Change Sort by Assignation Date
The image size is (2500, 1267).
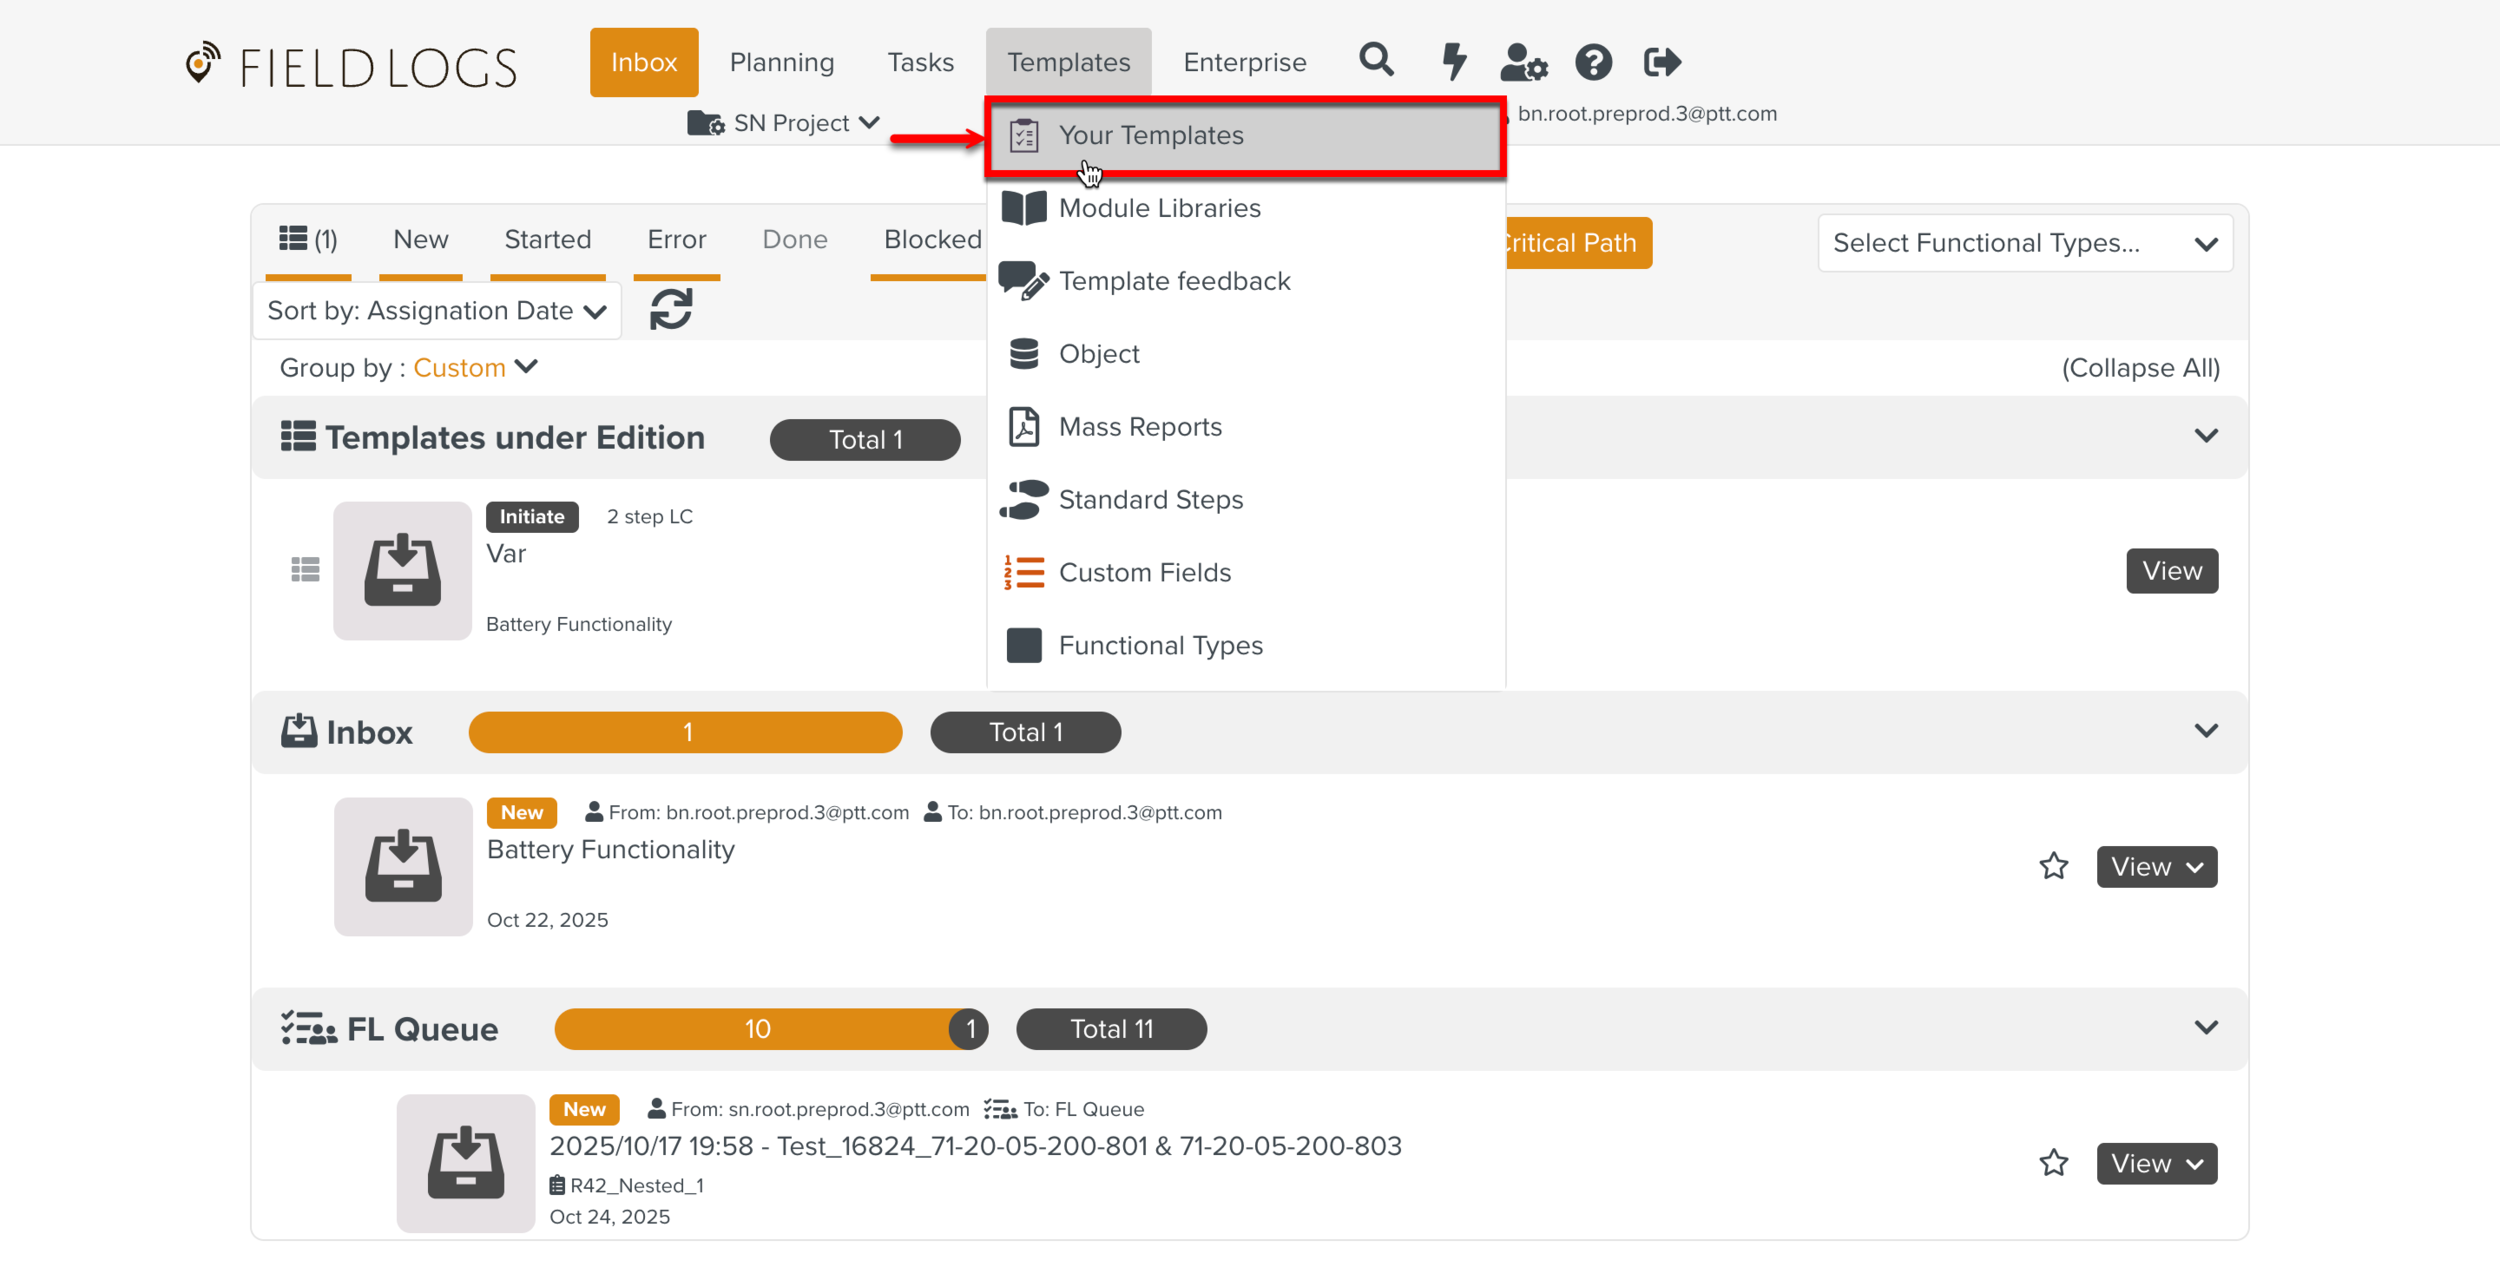[x=437, y=311]
